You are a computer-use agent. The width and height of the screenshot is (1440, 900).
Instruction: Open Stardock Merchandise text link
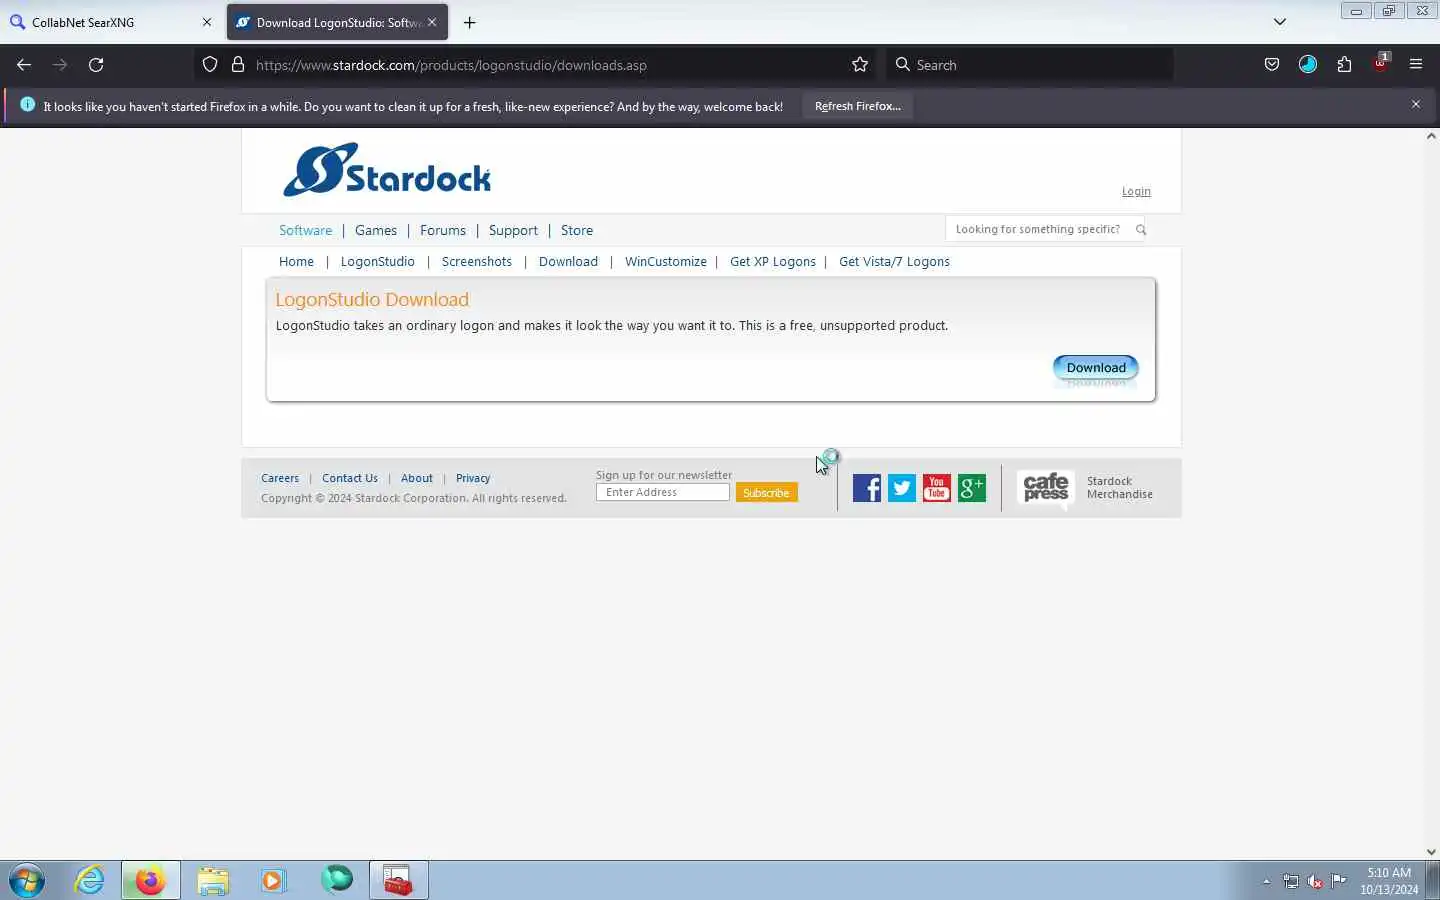click(1120, 488)
